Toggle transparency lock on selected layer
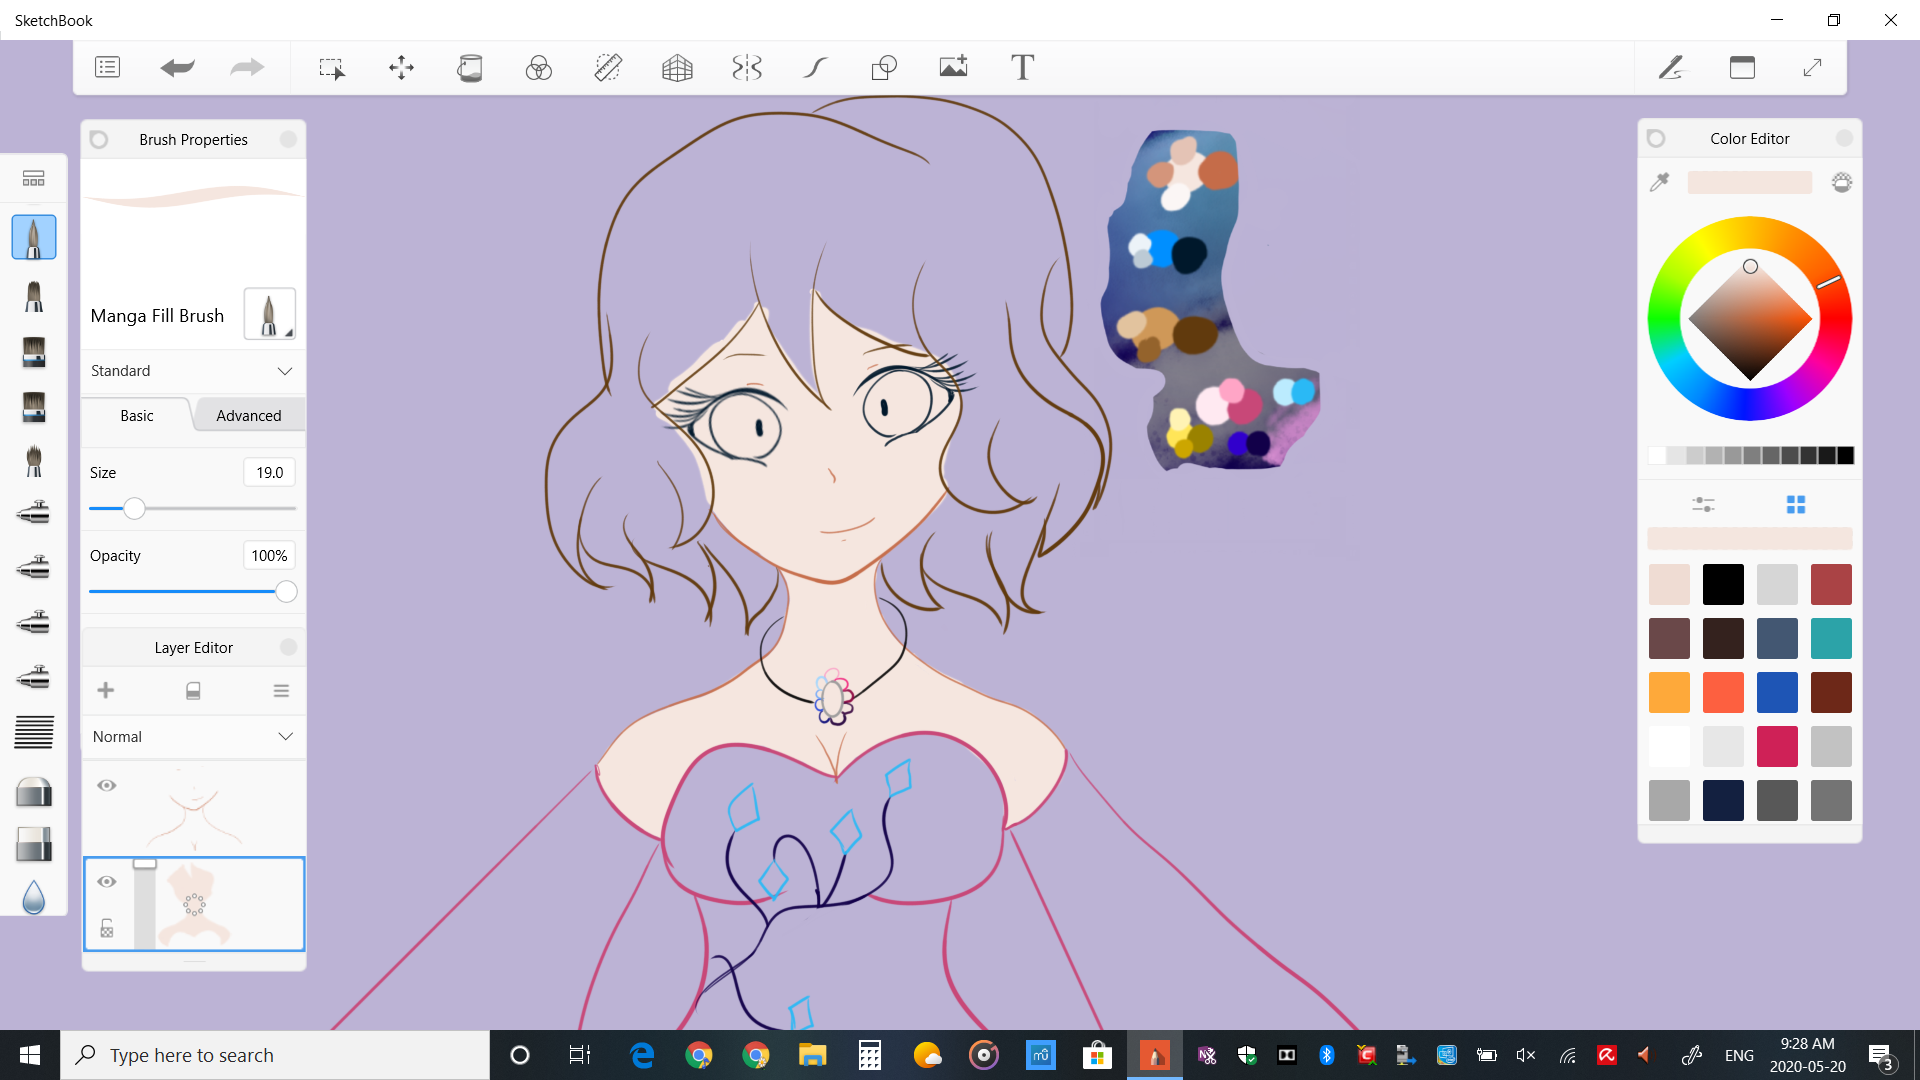Screen dimensions: 1920x1080 click(x=107, y=928)
